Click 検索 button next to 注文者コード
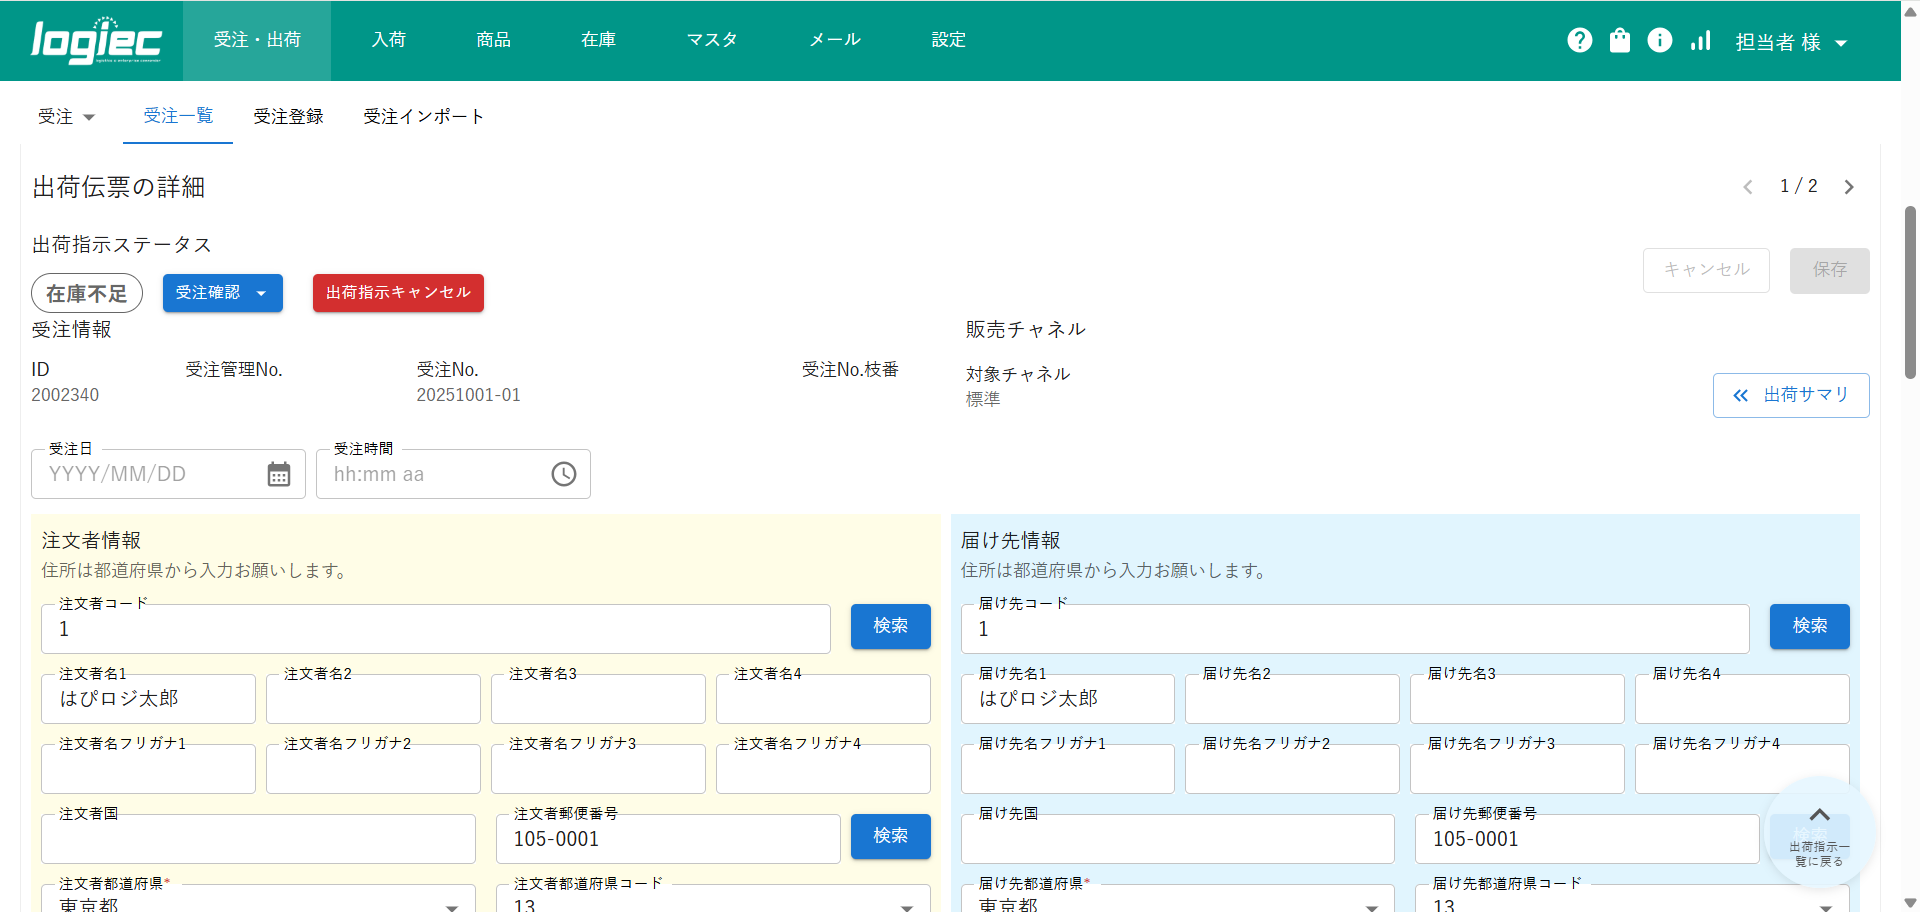This screenshot has height=912, width=1920. [x=890, y=626]
